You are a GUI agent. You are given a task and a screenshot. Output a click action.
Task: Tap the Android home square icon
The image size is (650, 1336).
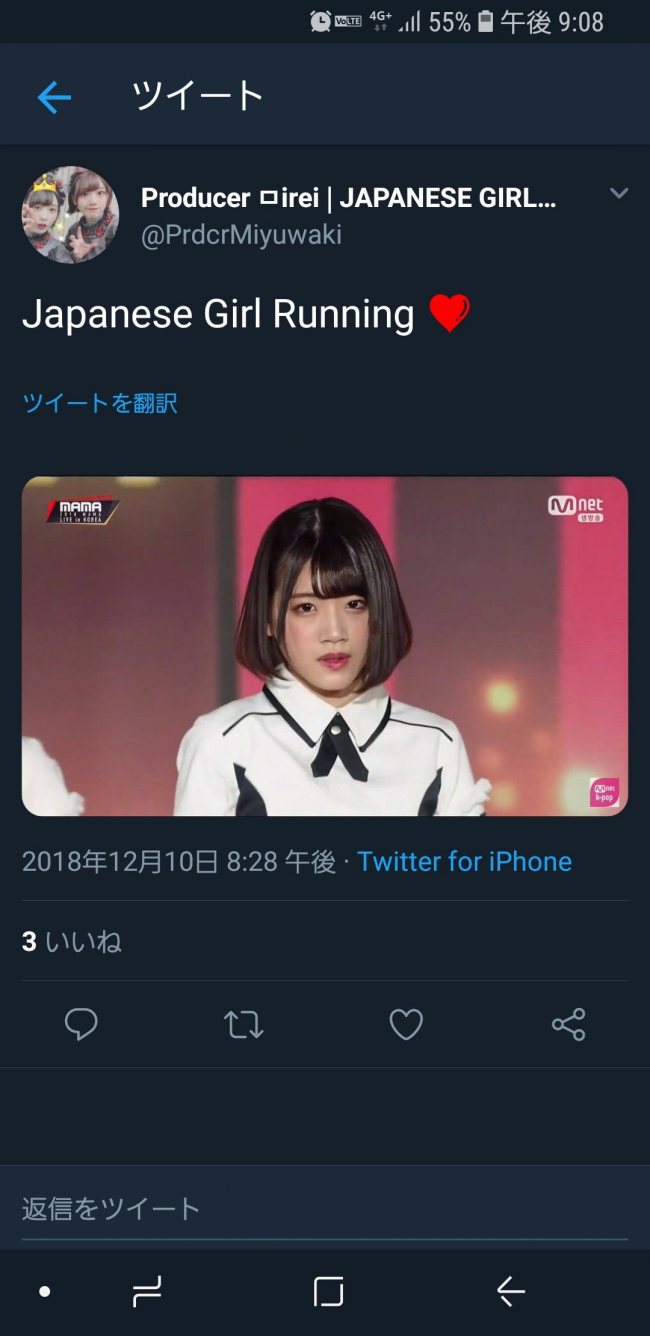(328, 1292)
